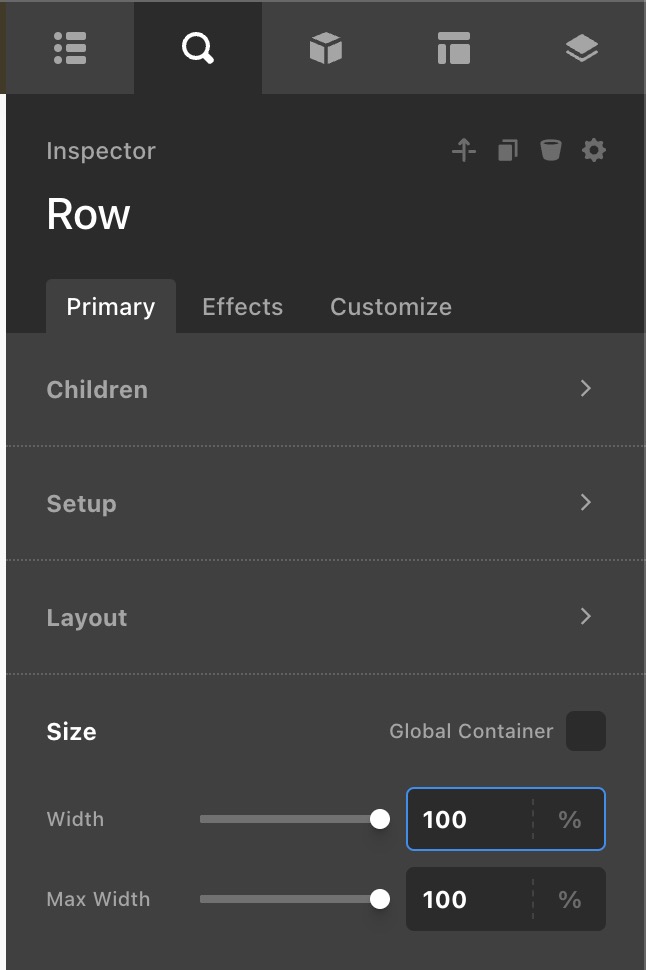The image size is (646, 970).
Task: Select the Primary tab
Action: [110, 307]
